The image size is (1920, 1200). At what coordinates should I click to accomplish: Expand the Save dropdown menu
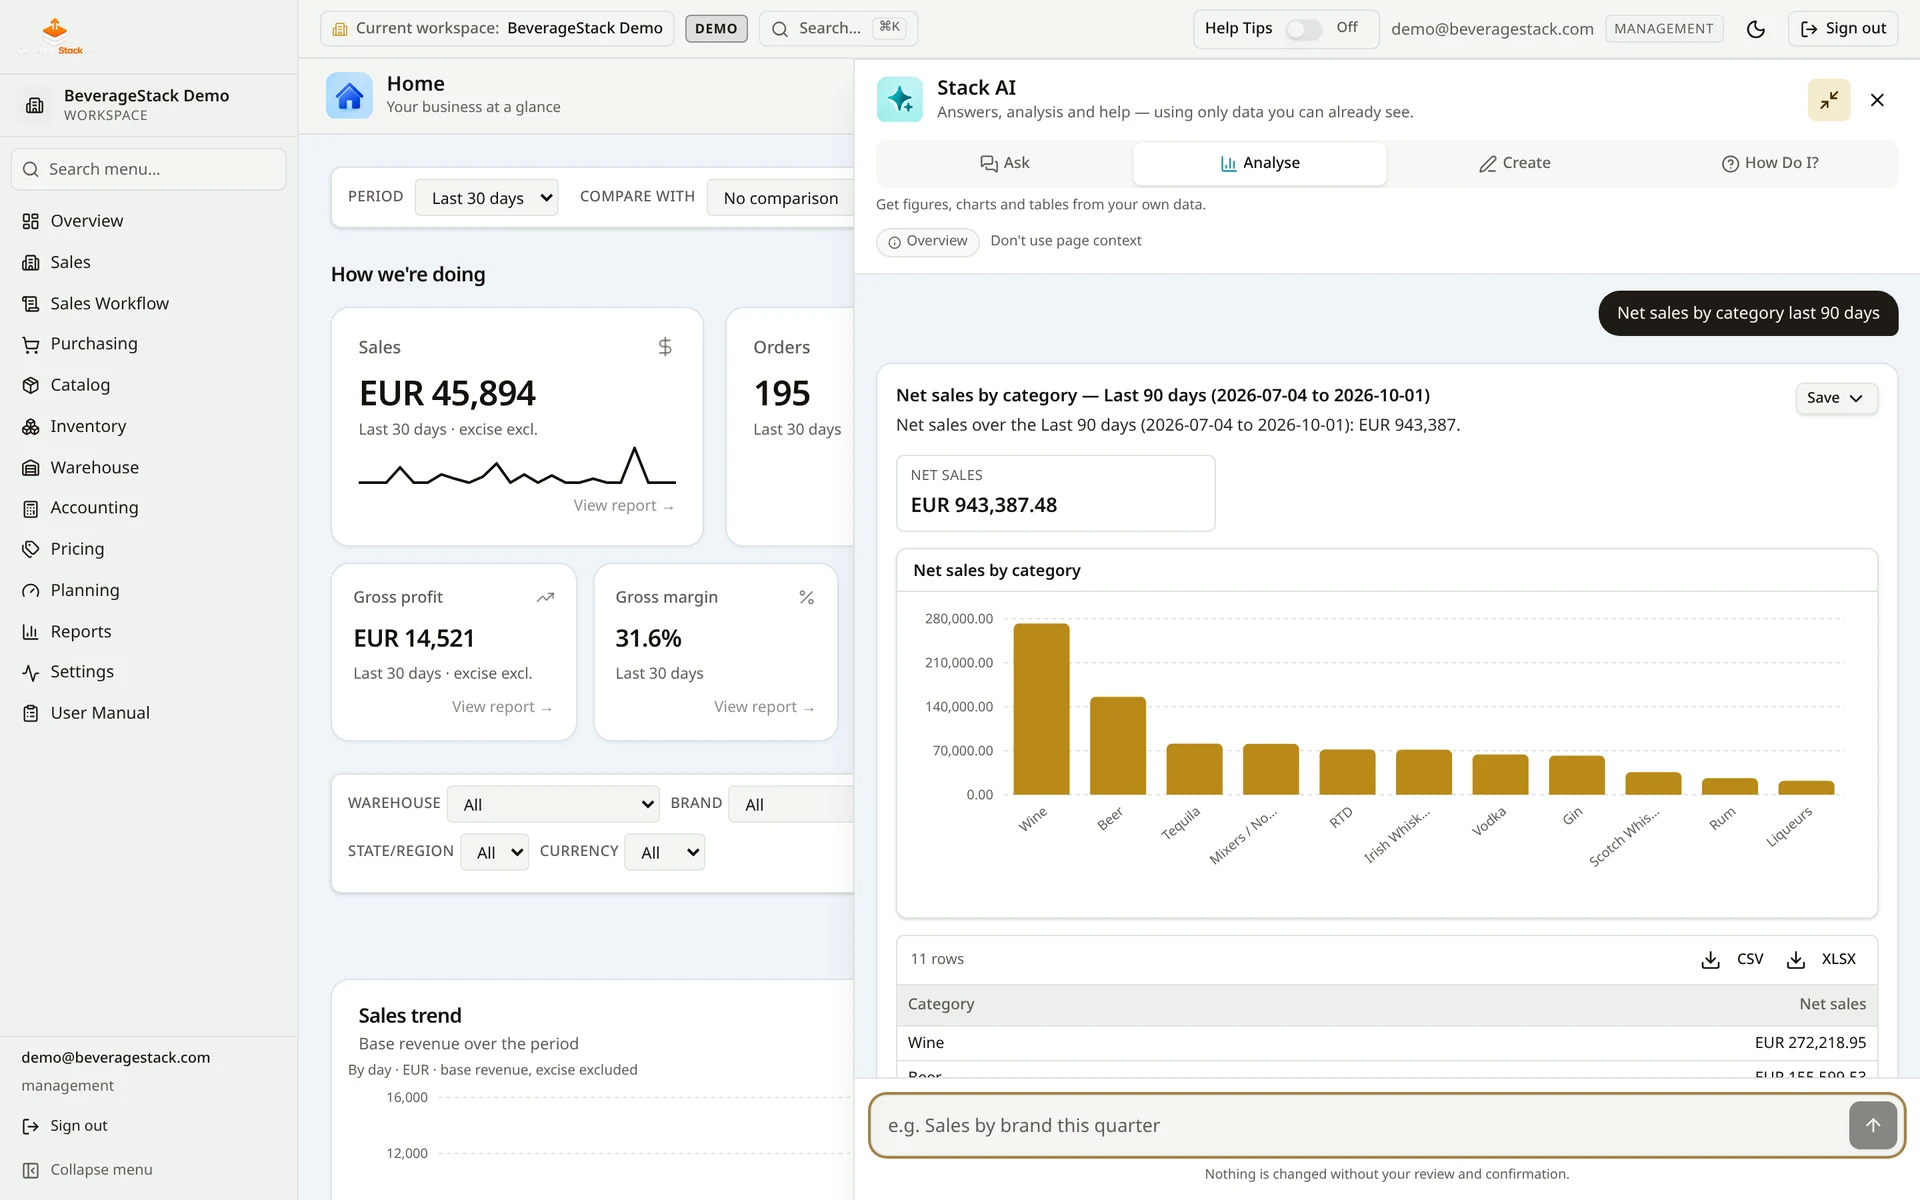[1836, 398]
